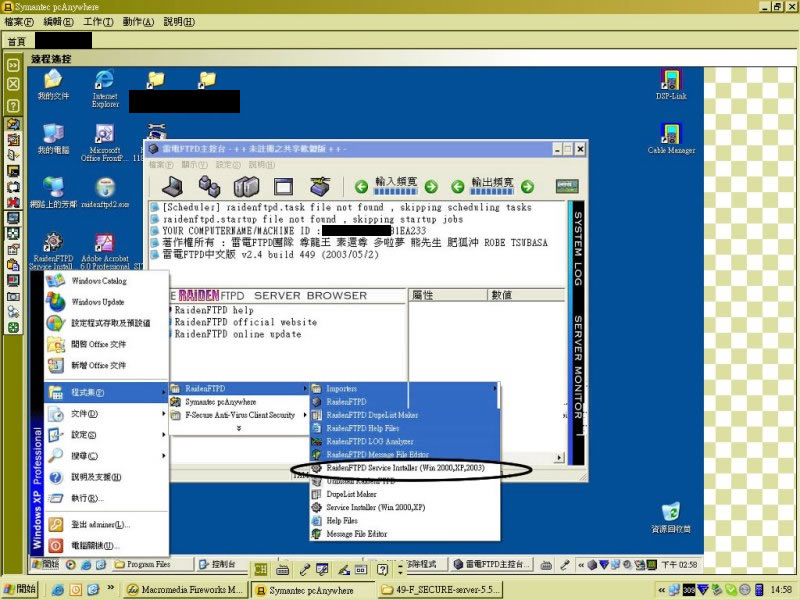Select RaidenFTPD official website tree entry
Image resolution: width=800 pixels, height=600 pixels.
tap(245, 322)
